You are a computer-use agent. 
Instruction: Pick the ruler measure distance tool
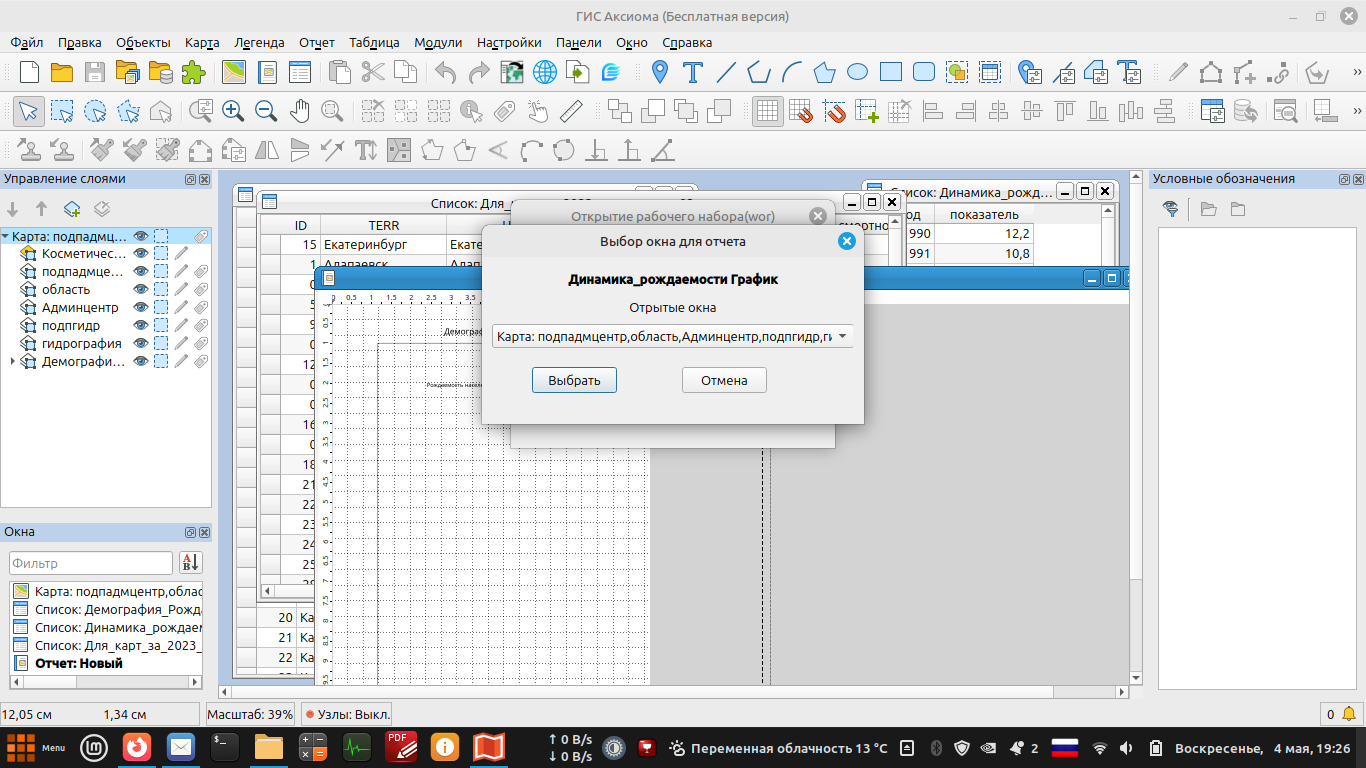[x=571, y=111]
